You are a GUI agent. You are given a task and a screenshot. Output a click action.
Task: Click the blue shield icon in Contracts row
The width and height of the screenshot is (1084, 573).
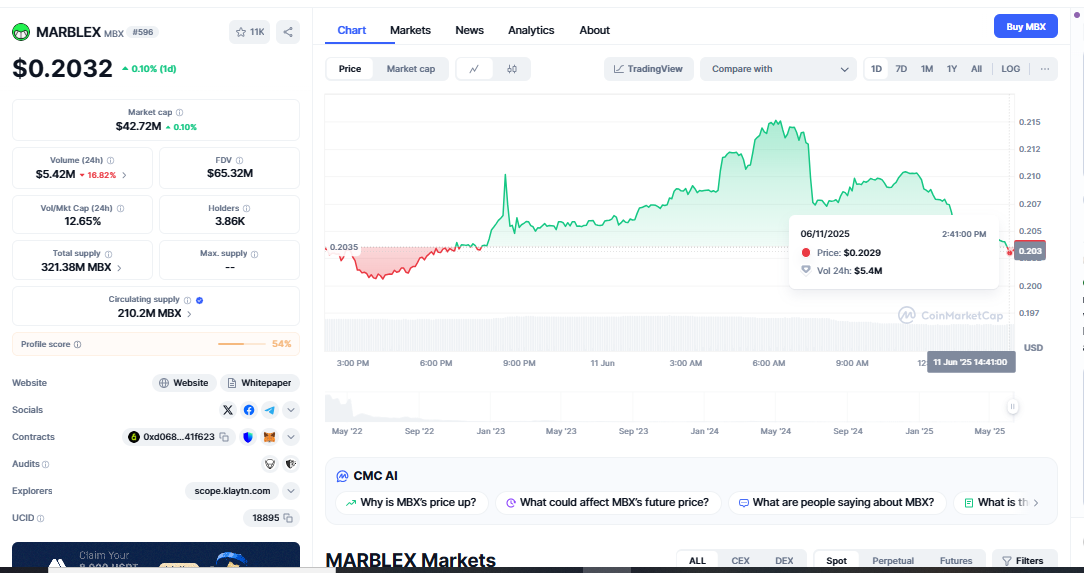pyautogui.click(x=248, y=437)
